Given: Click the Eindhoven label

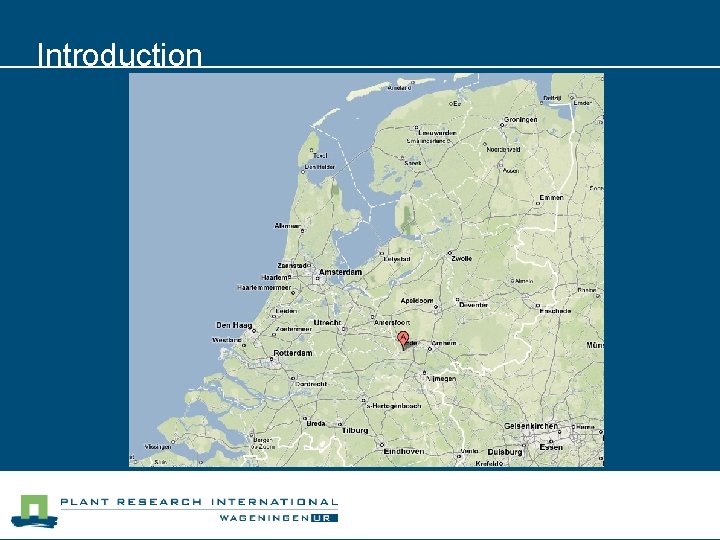Looking at the screenshot, I should click(404, 451).
